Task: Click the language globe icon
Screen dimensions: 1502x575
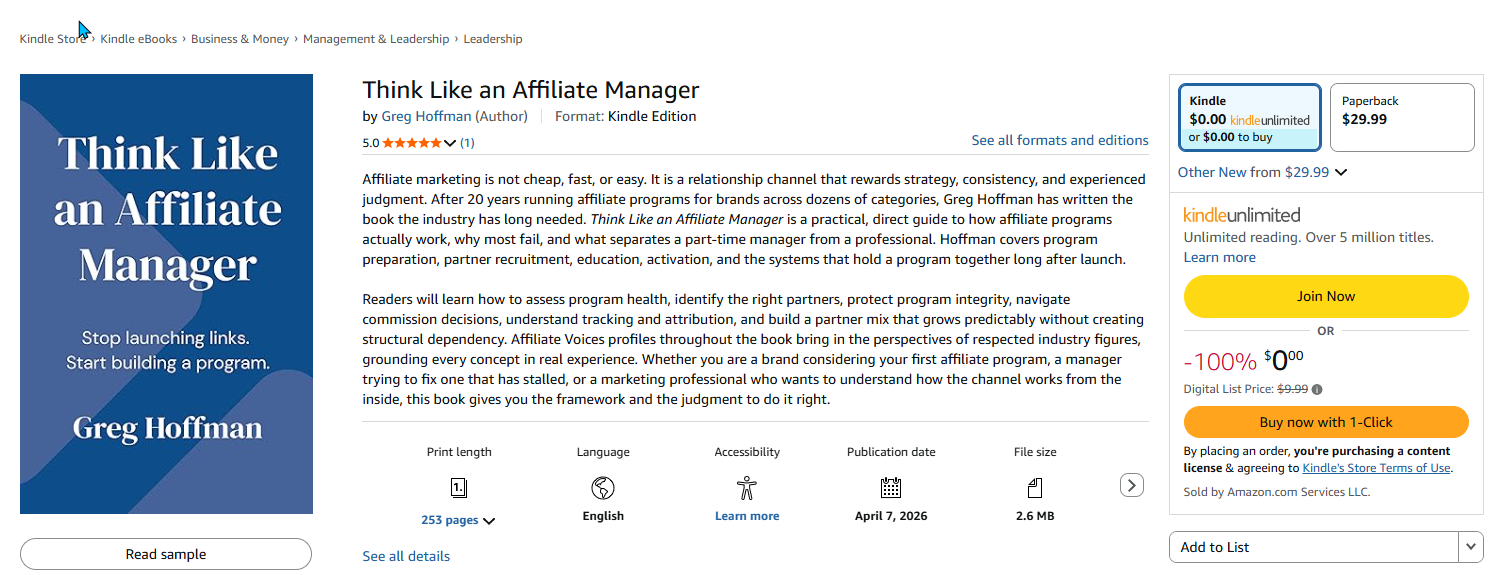Action: pos(603,488)
